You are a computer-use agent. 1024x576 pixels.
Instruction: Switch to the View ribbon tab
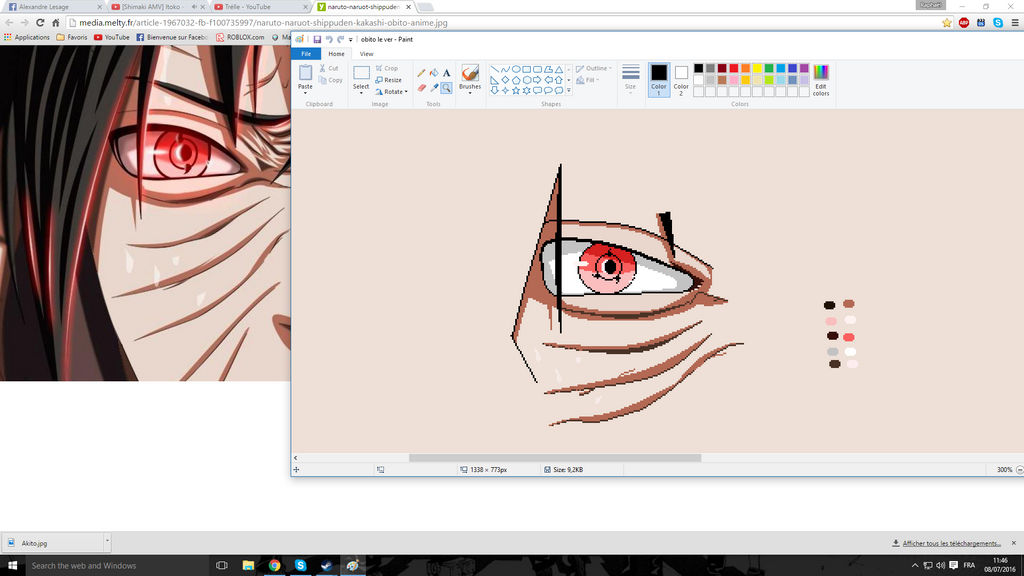(x=366, y=54)
